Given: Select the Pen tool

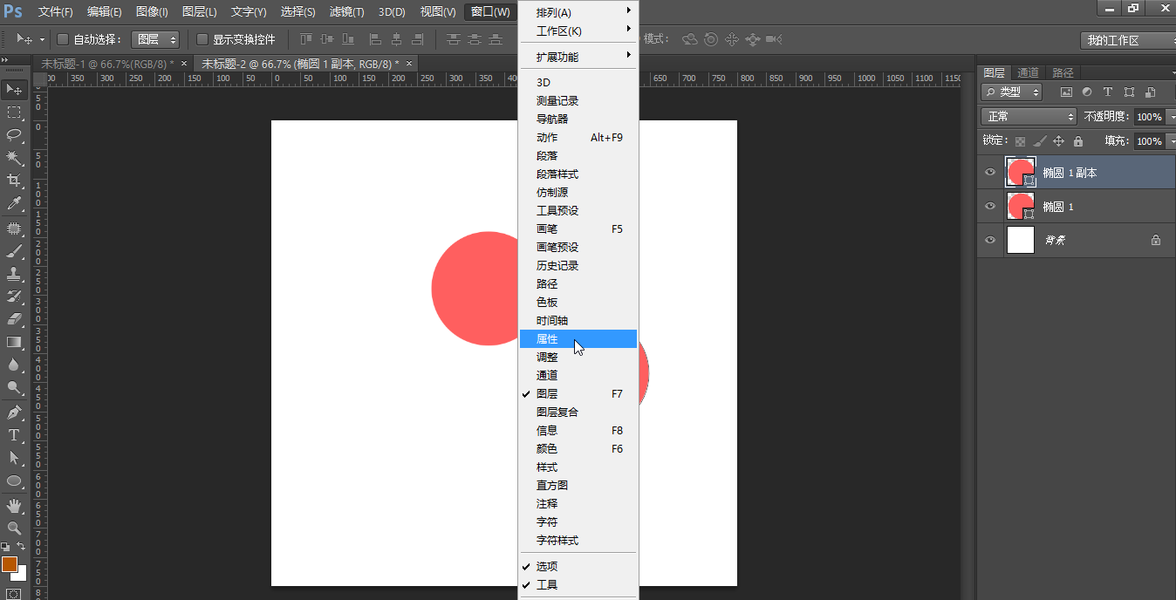Looking at the screenshot, I should 14,412.
